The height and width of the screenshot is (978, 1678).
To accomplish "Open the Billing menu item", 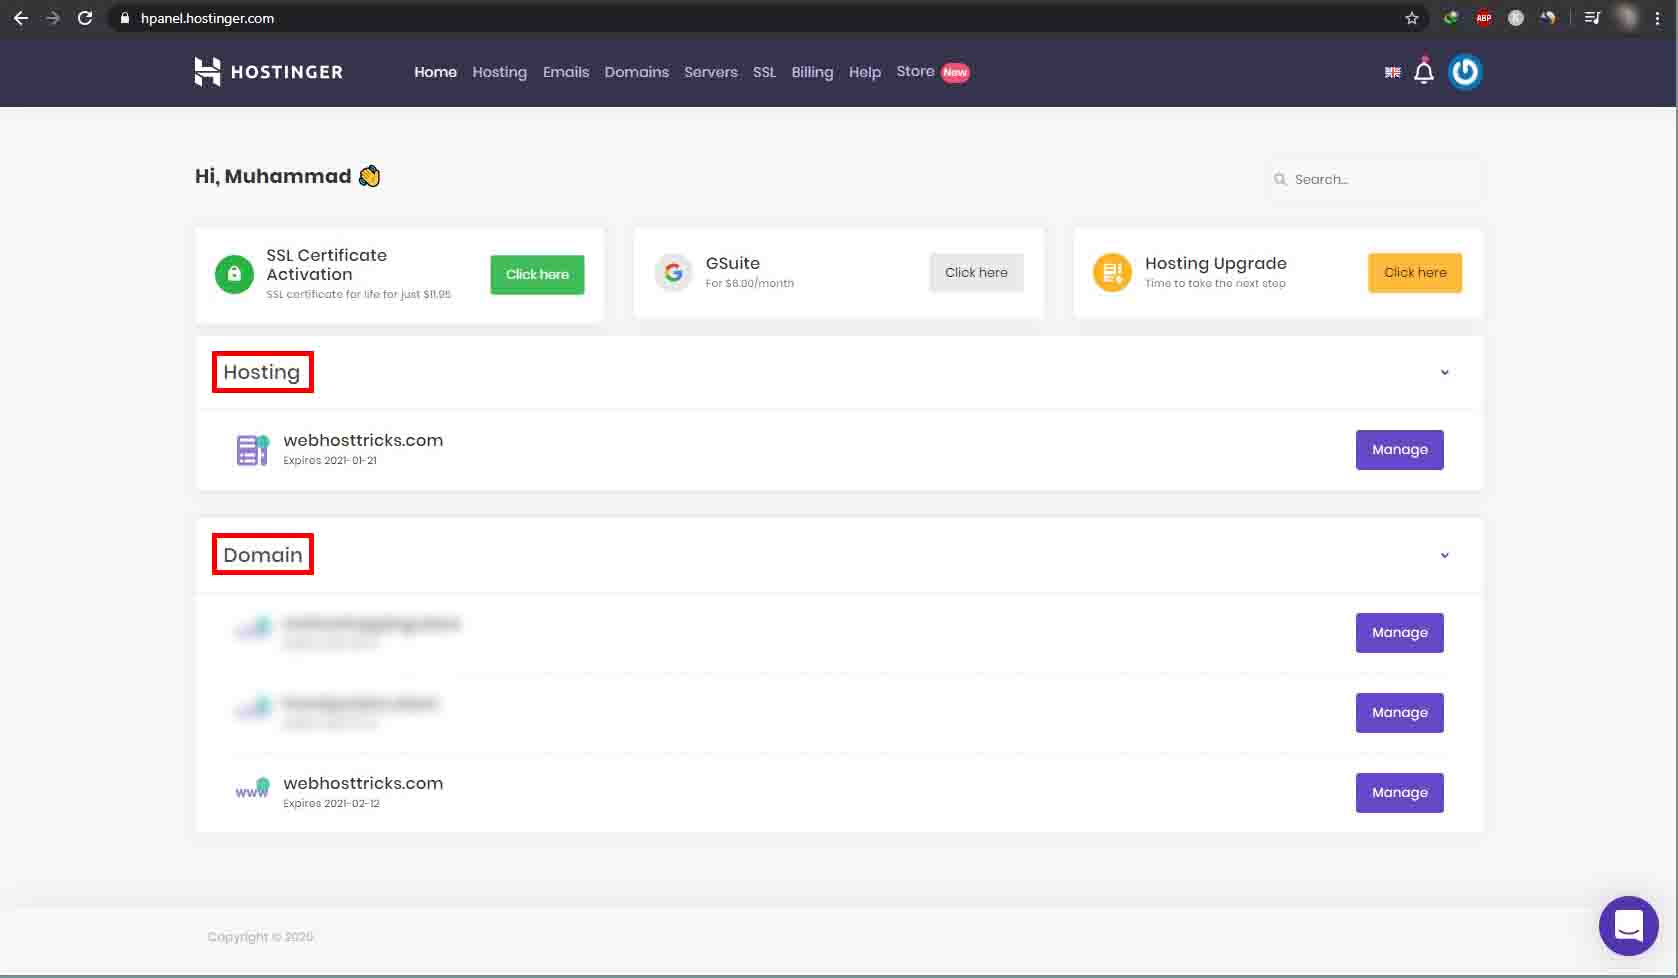I will 812,72.
